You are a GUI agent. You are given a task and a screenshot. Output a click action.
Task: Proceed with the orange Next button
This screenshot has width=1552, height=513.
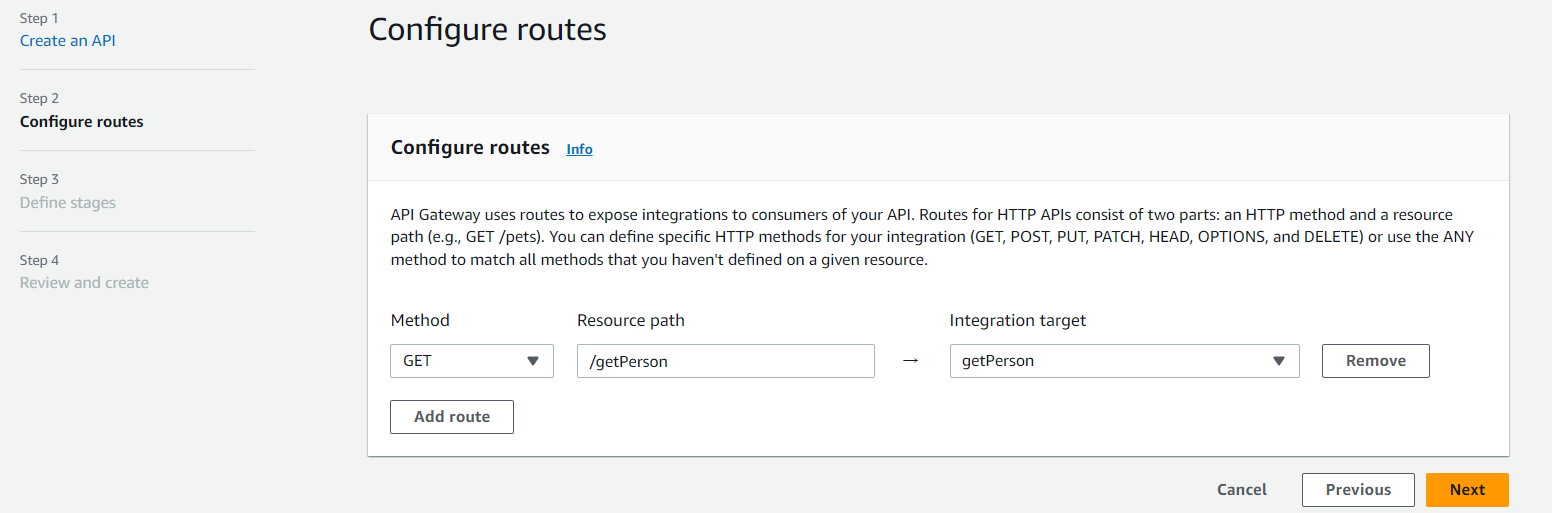click(1467, 490)
